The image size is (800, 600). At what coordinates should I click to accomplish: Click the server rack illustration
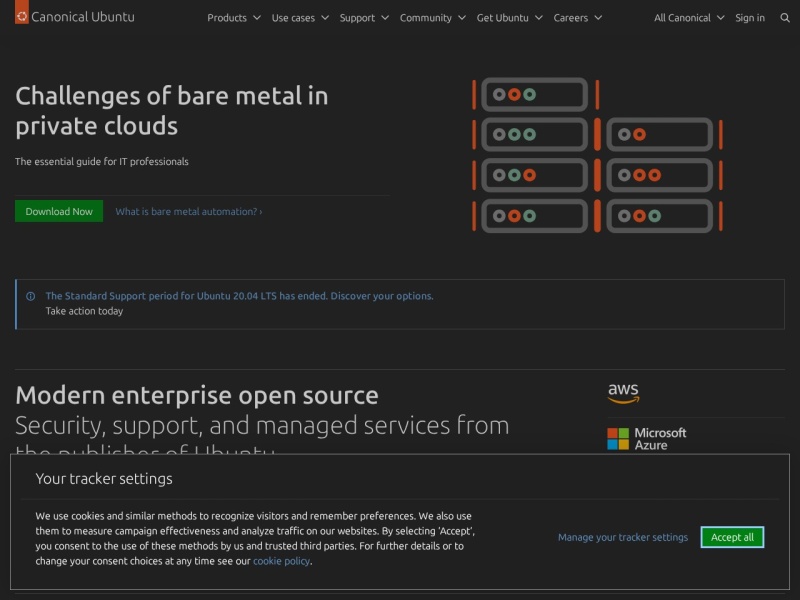click(x=597, y=155)
